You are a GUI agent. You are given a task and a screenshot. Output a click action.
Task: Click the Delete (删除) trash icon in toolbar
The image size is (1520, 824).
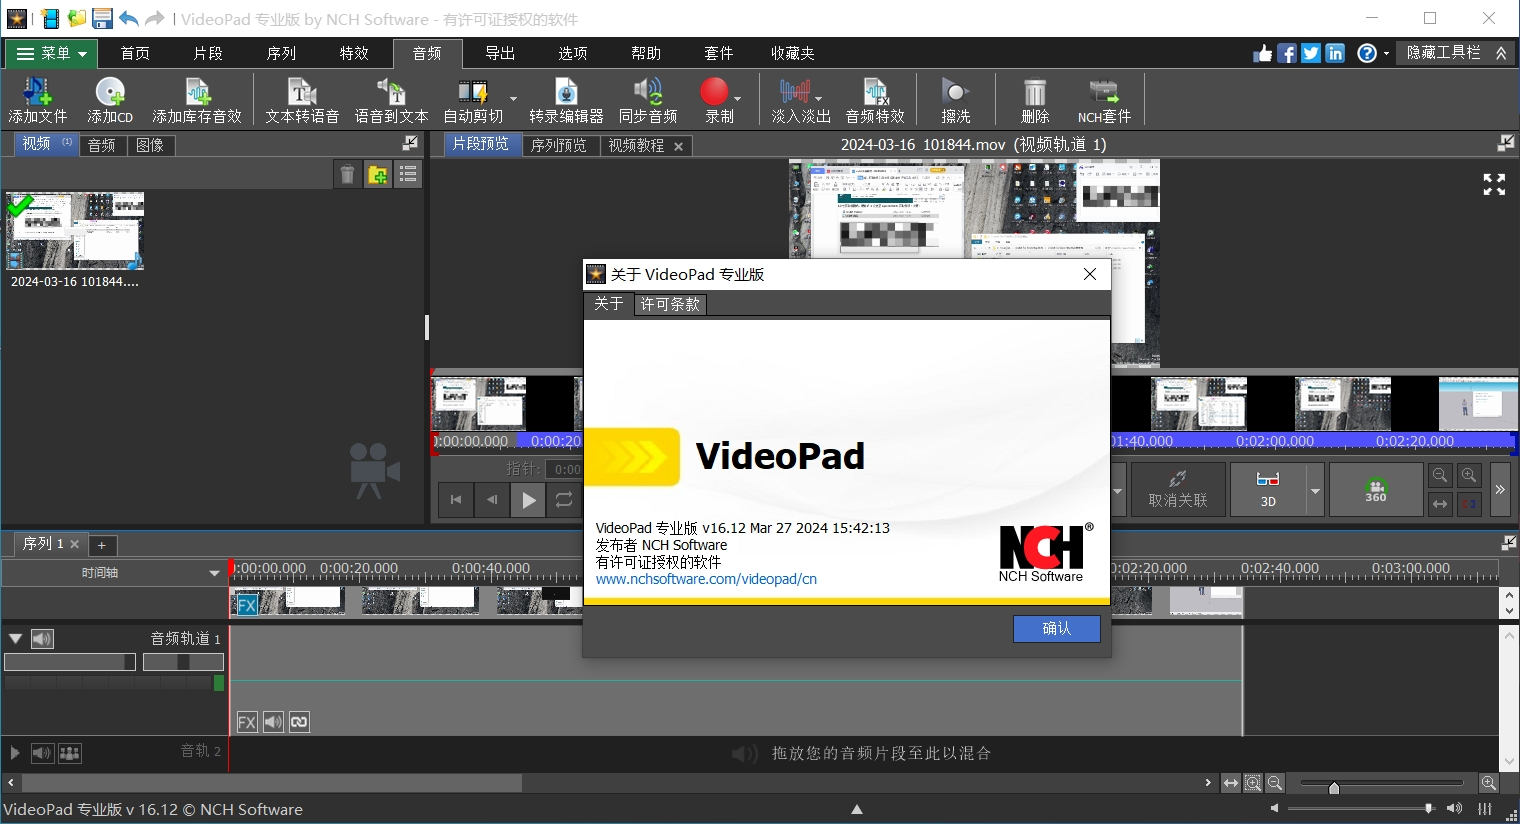coord(1035,100)
